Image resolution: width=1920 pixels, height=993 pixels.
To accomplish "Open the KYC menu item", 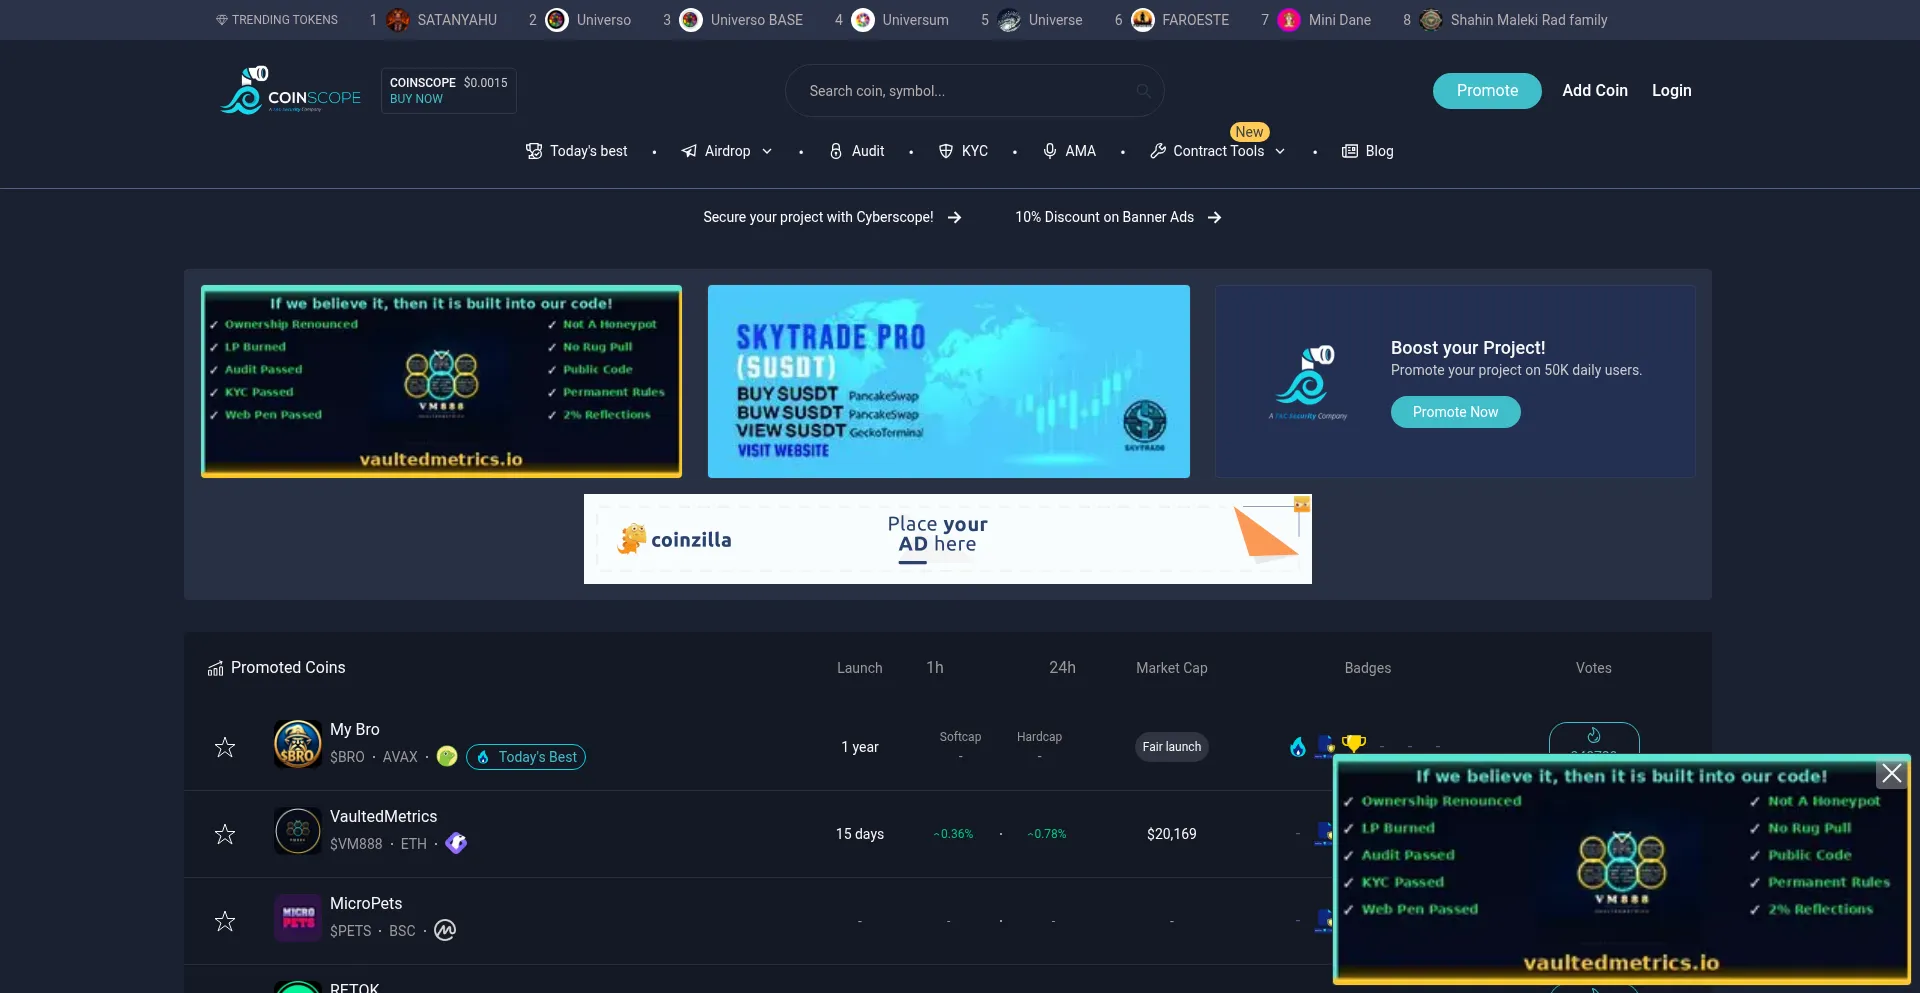I will (x=963, y=151).
